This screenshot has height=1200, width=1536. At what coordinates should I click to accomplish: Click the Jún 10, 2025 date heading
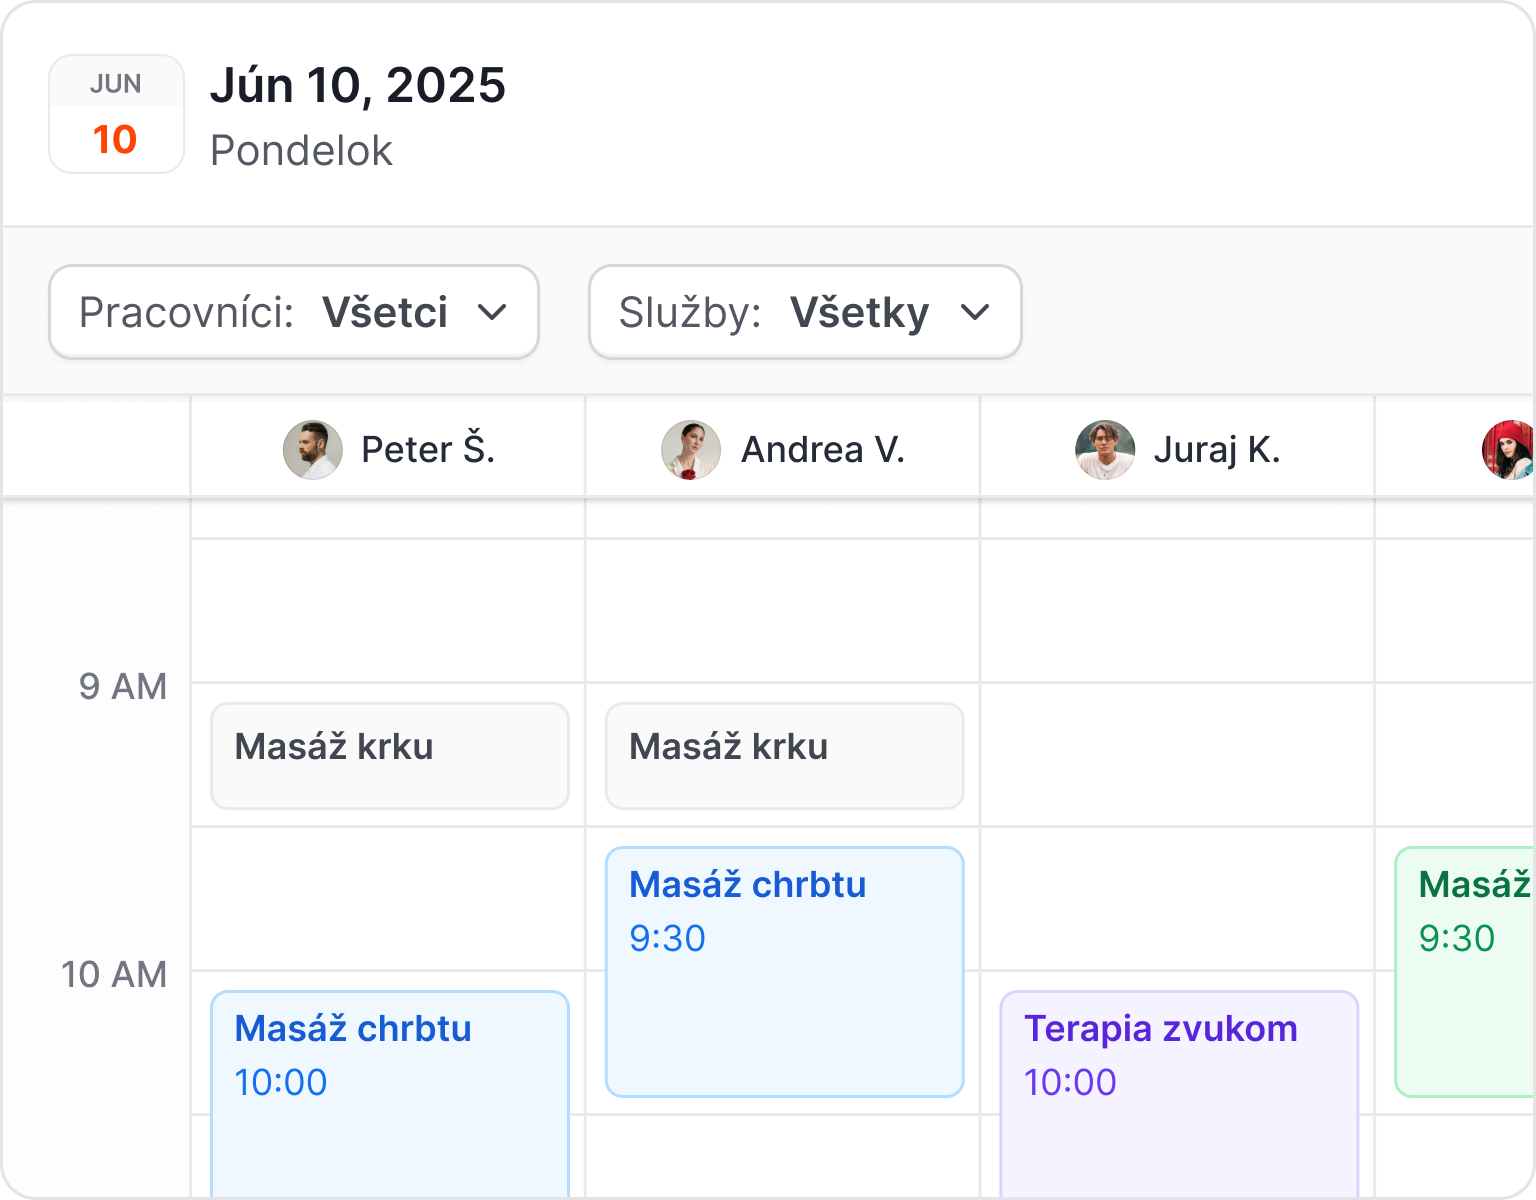[358, 86]
